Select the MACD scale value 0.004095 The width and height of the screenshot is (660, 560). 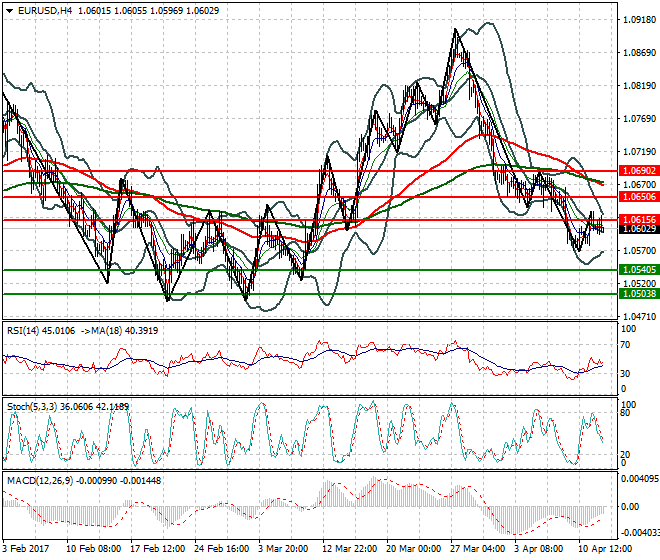[640, 479]
